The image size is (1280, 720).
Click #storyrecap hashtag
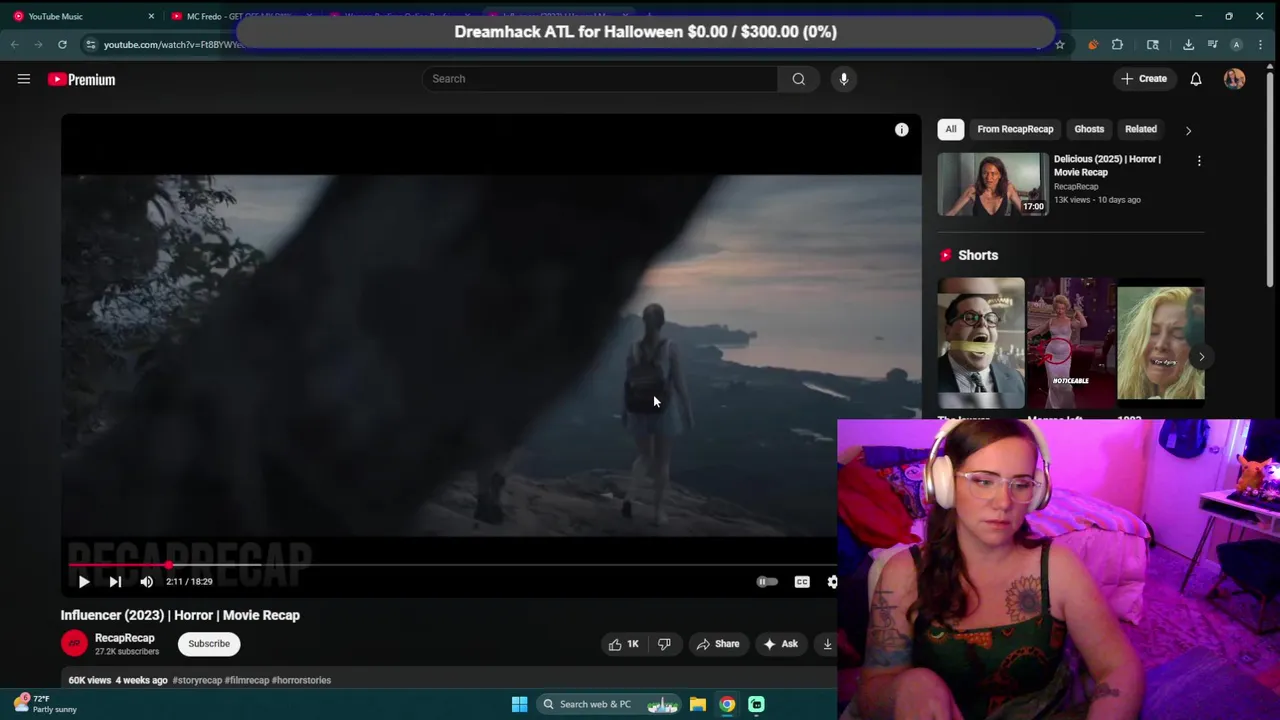coord(197,680)
